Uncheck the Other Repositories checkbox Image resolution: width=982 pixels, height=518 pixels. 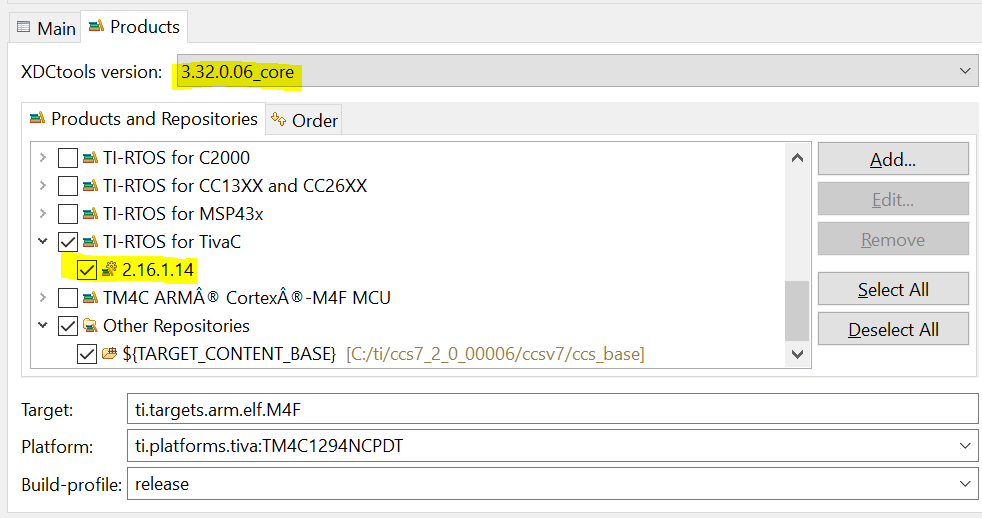pyautogui.click(x=68, y=326)
